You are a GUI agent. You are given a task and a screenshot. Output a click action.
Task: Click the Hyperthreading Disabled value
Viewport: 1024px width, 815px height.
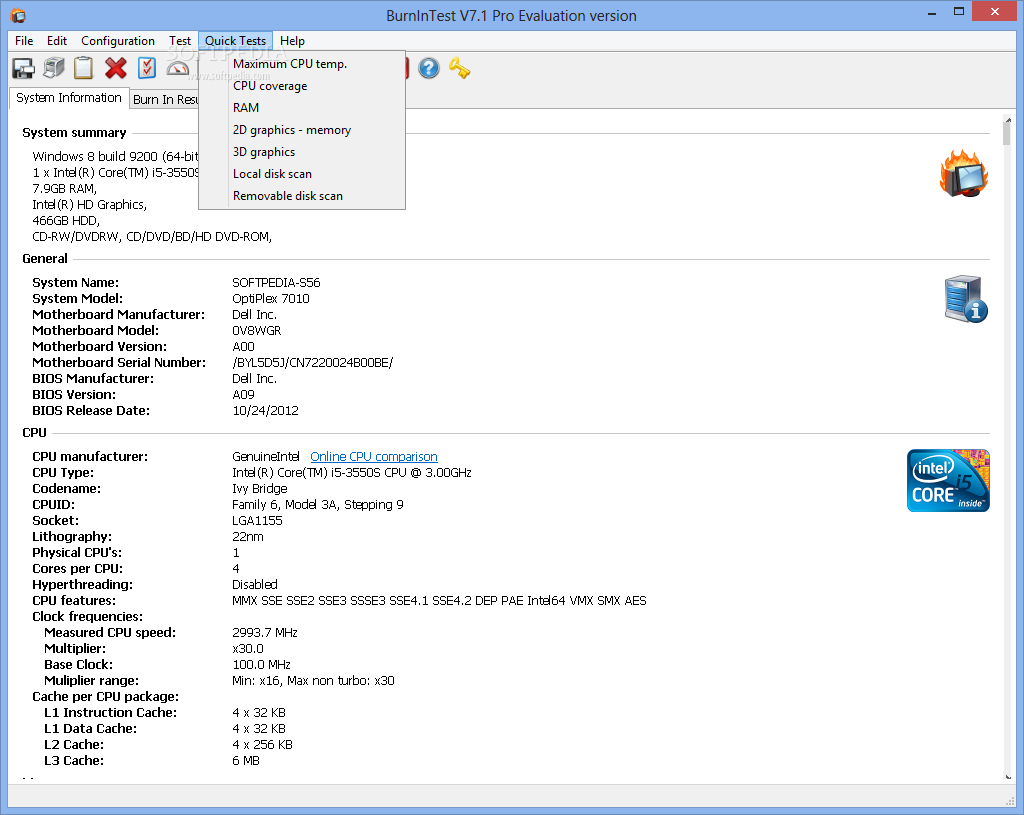255,584
